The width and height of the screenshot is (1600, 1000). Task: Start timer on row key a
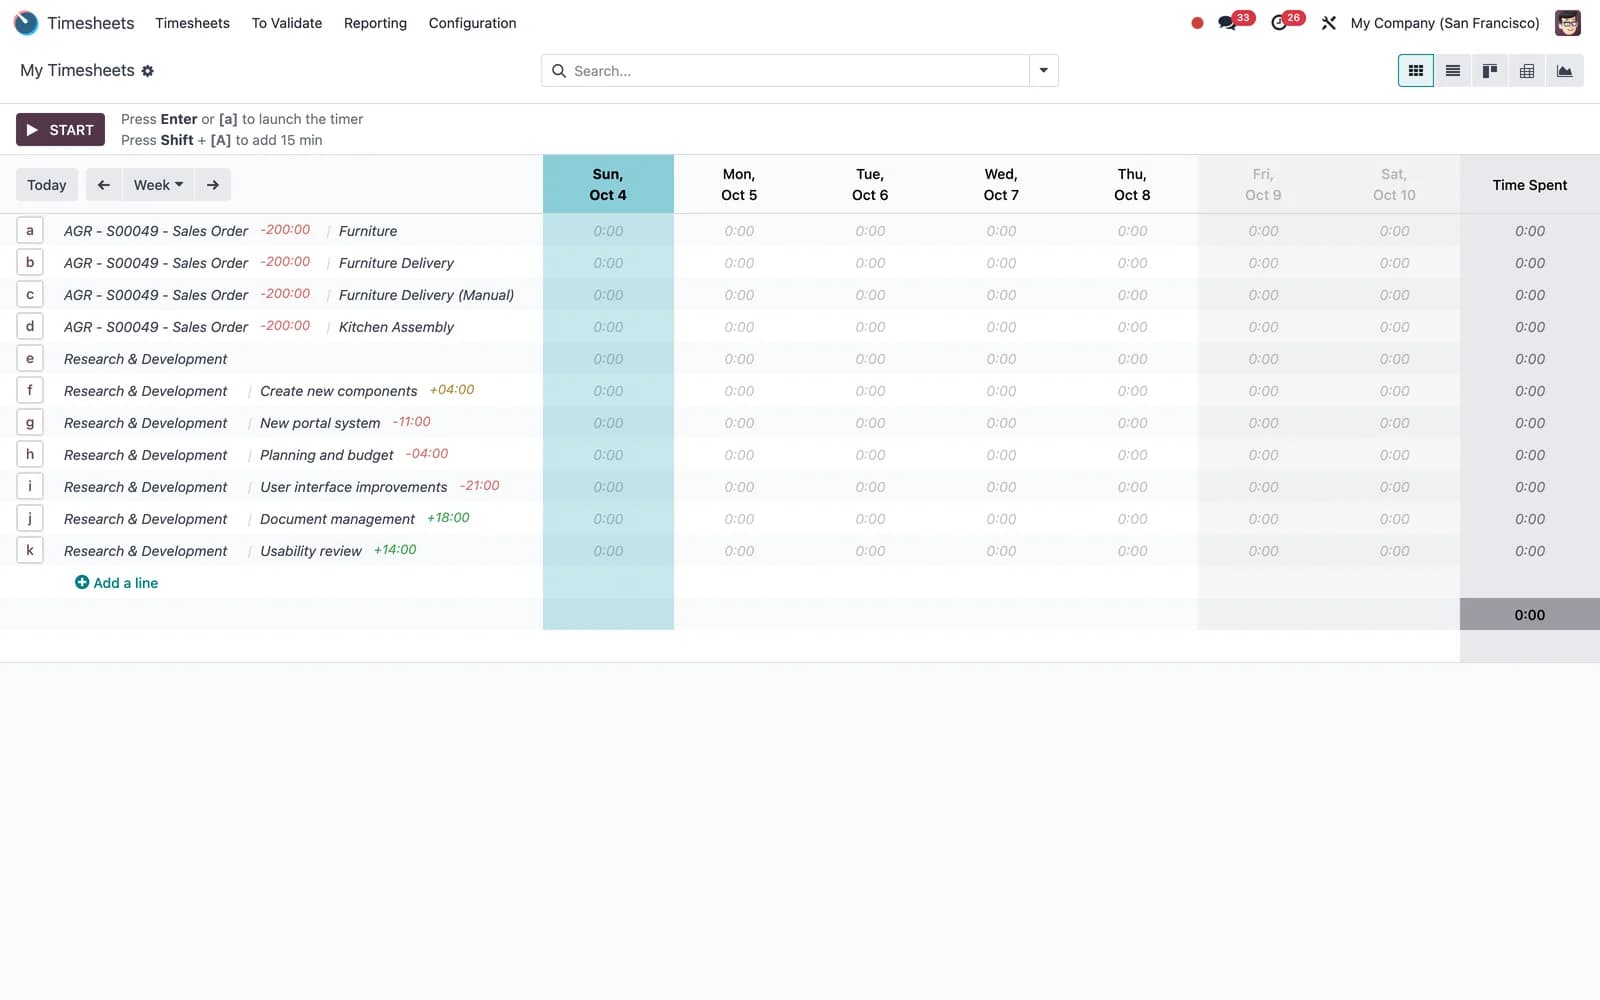point(30,231)
